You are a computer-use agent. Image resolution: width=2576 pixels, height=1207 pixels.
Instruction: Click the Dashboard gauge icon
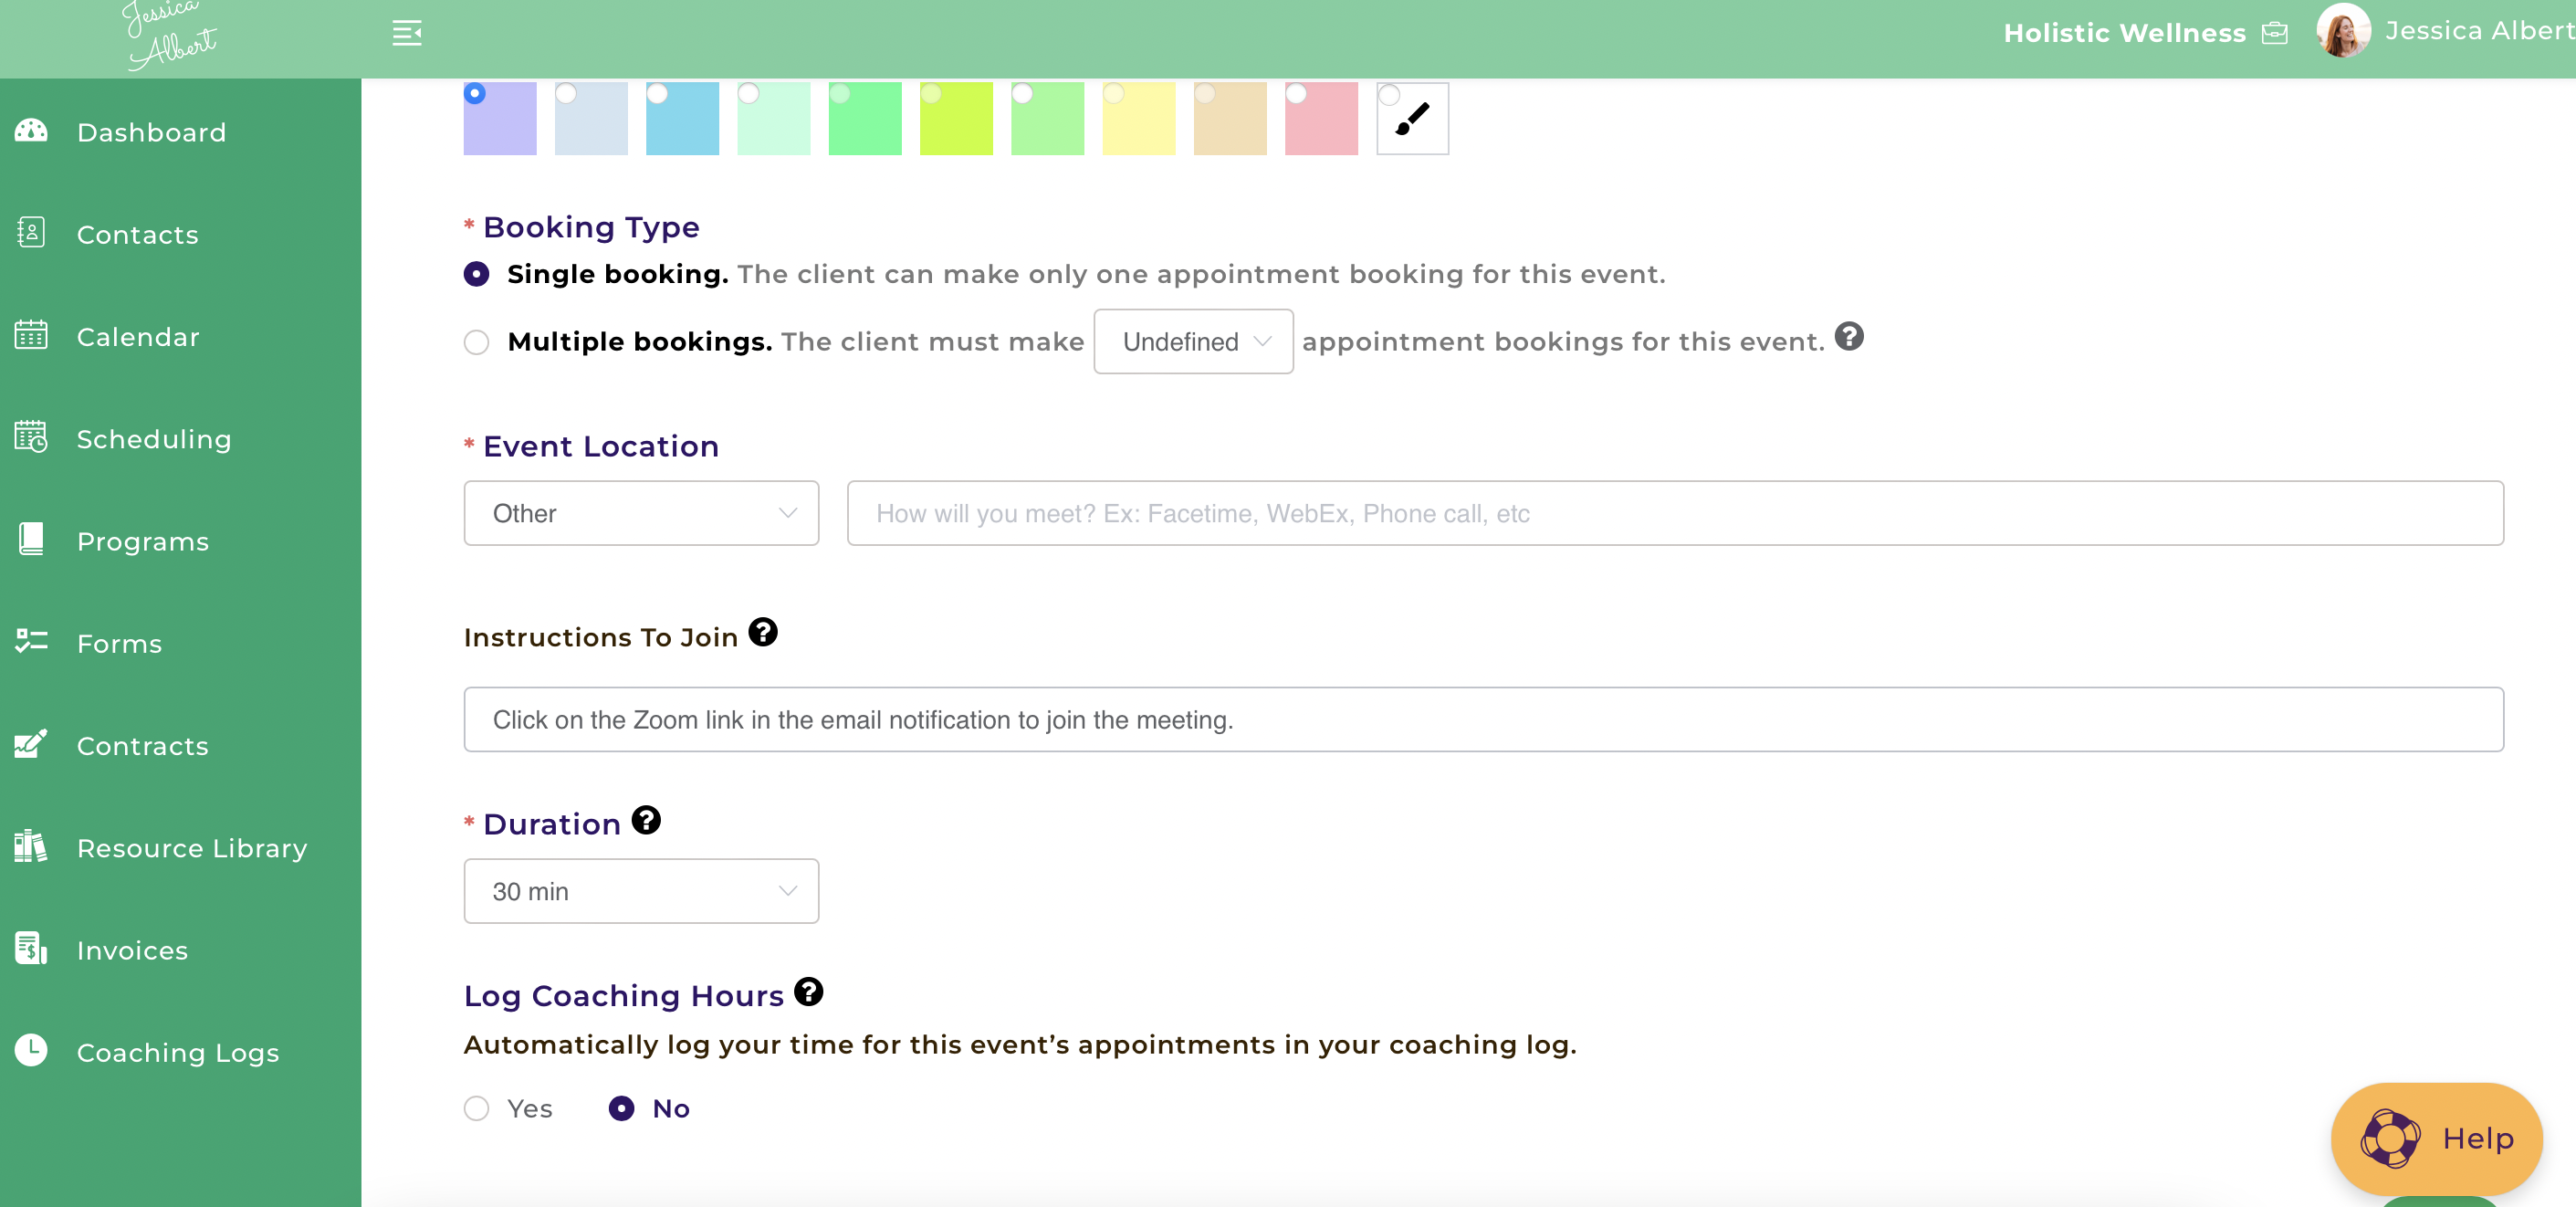point(31,131)
